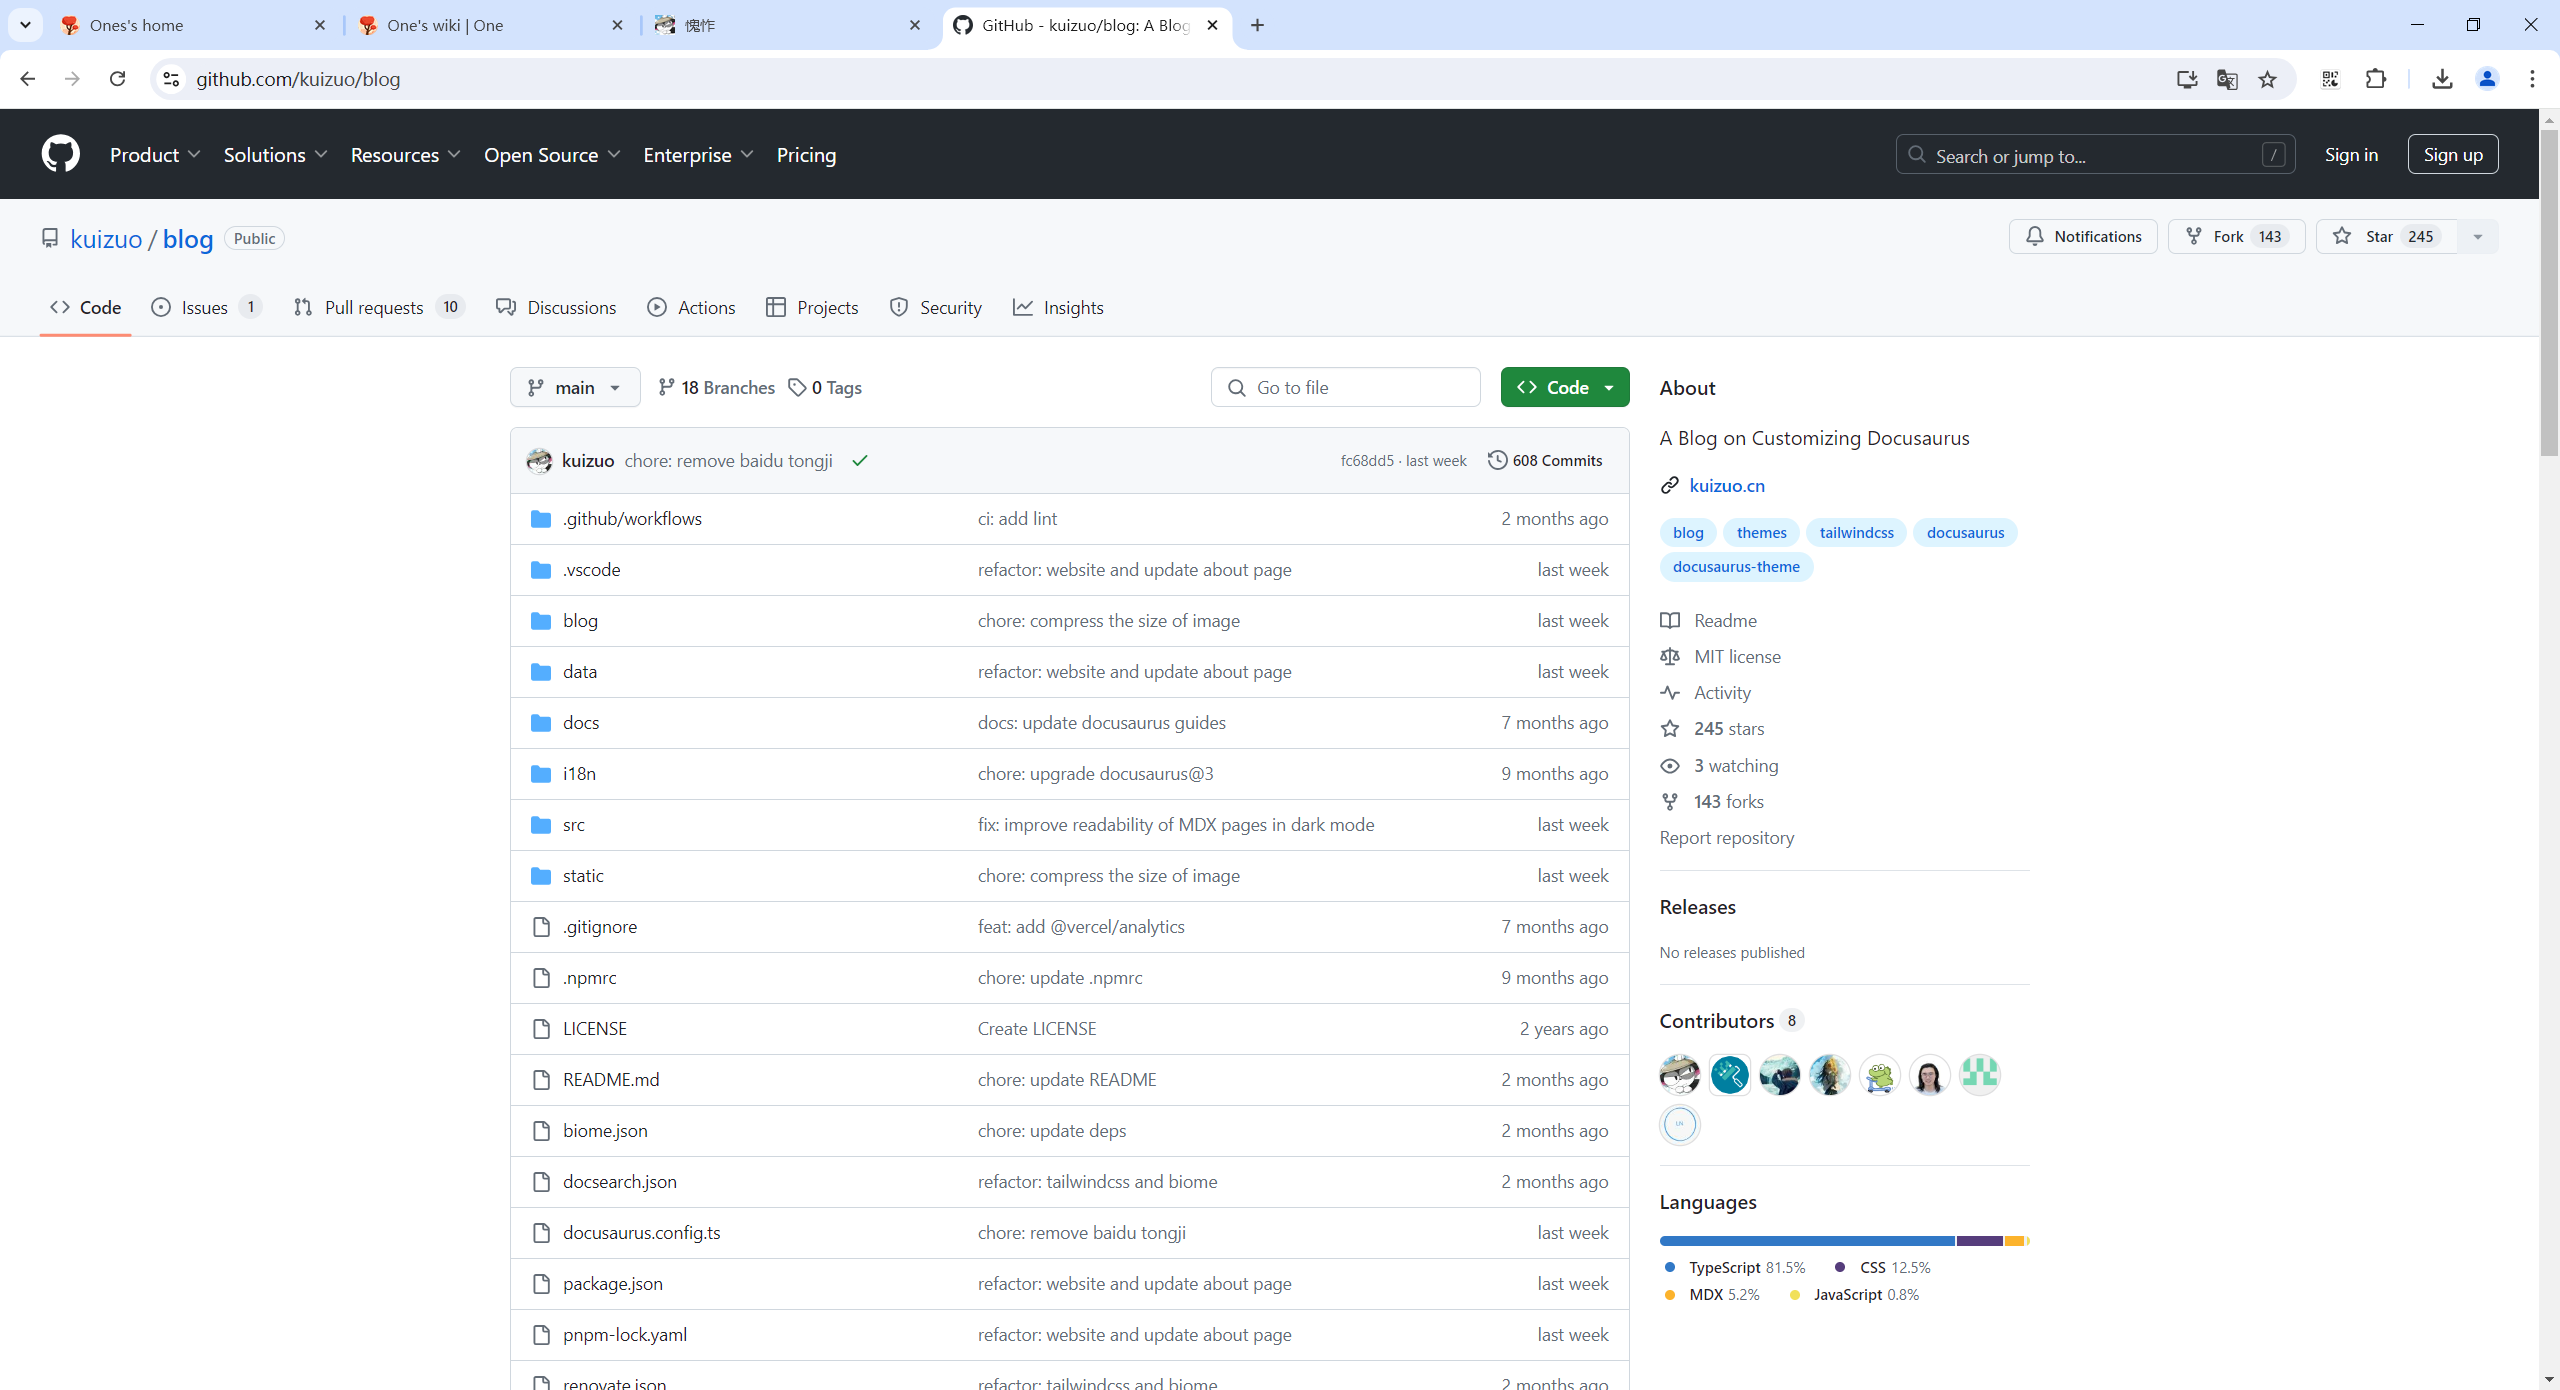Open the Actions tab

691,307
